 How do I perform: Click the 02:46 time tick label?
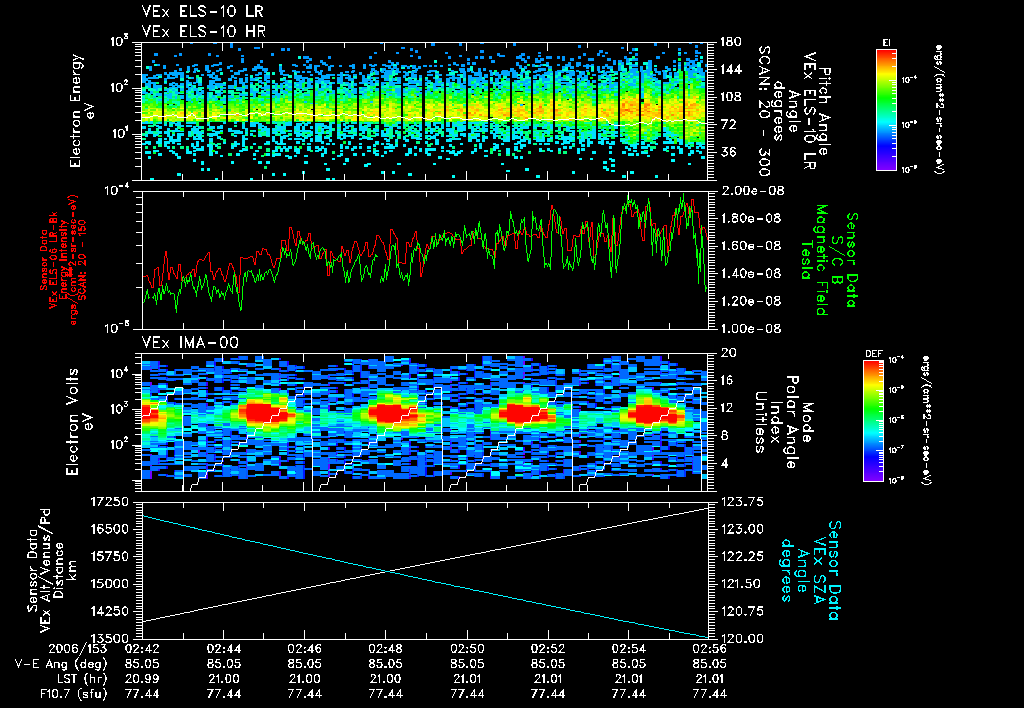pos(304,649)
